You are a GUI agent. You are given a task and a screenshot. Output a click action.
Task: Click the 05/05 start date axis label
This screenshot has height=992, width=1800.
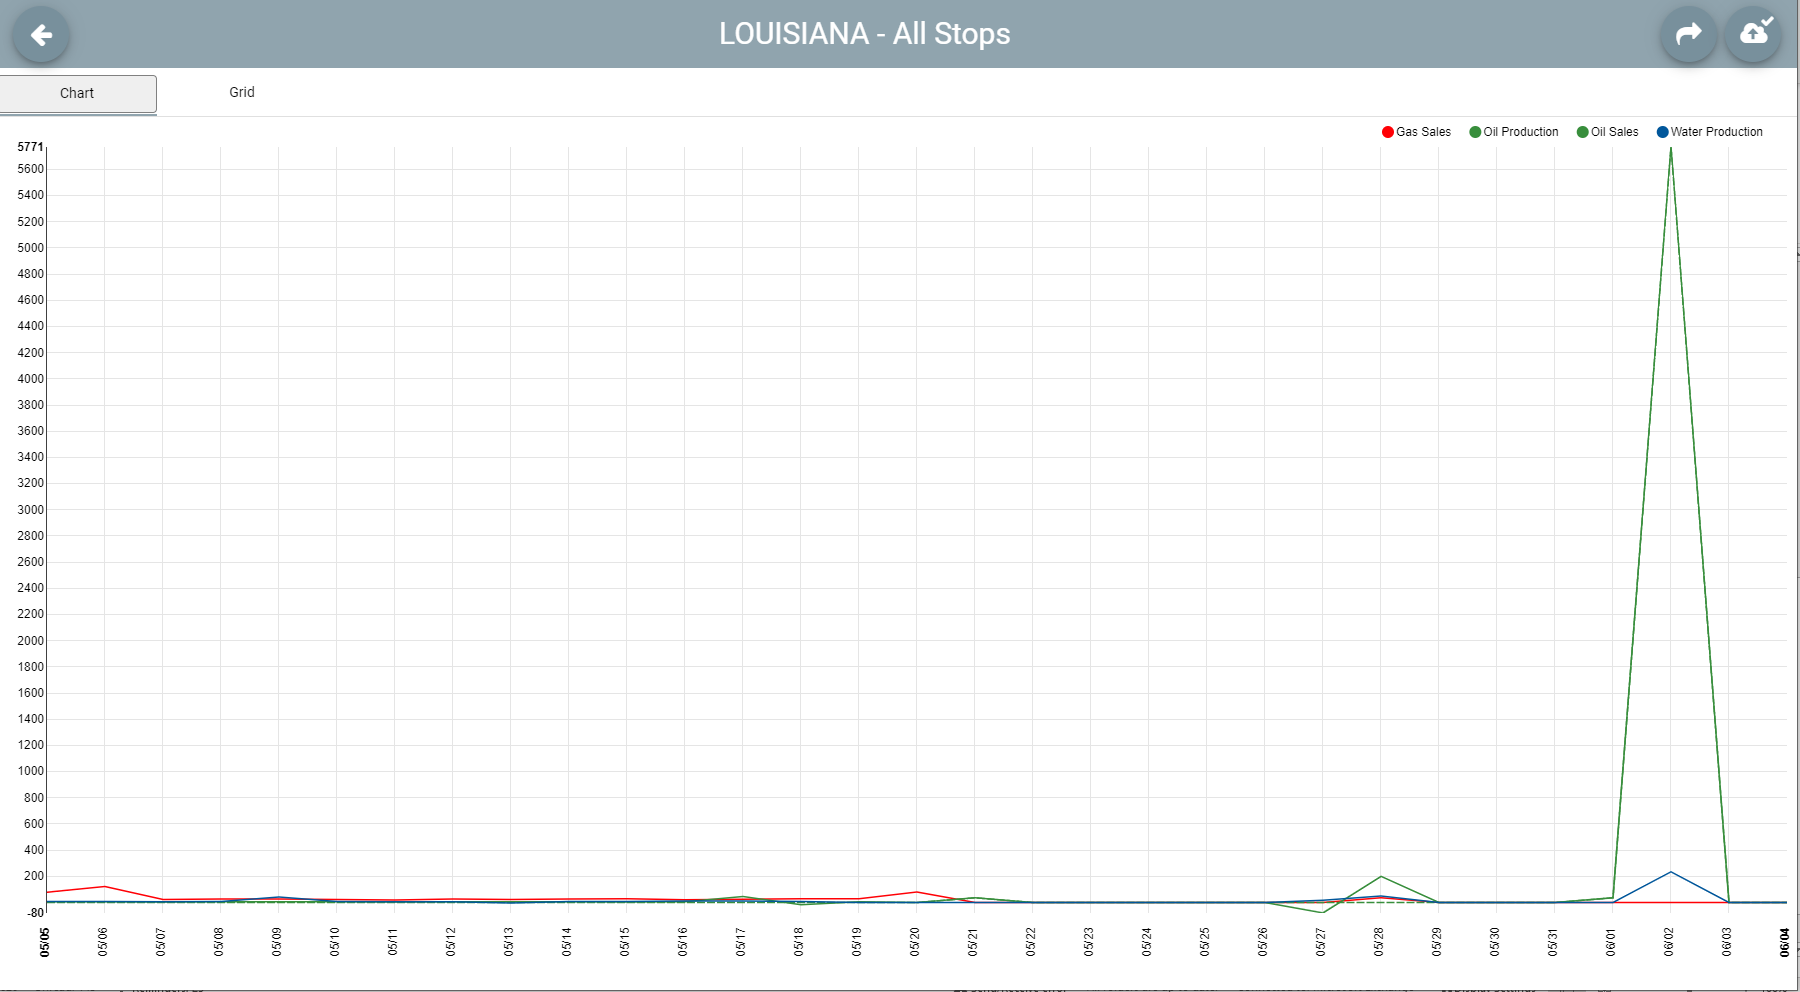[45, 941]
